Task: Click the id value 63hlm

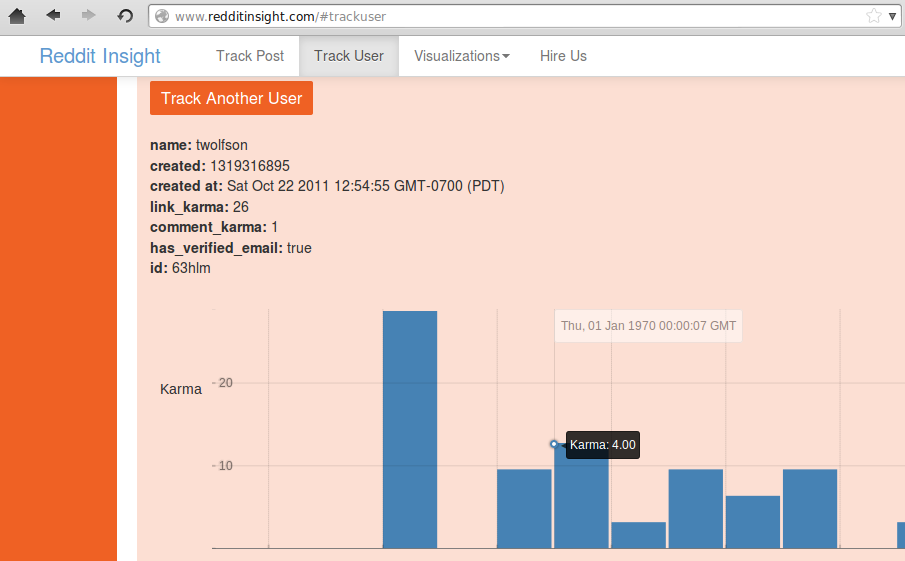Action: coord(191,268)
